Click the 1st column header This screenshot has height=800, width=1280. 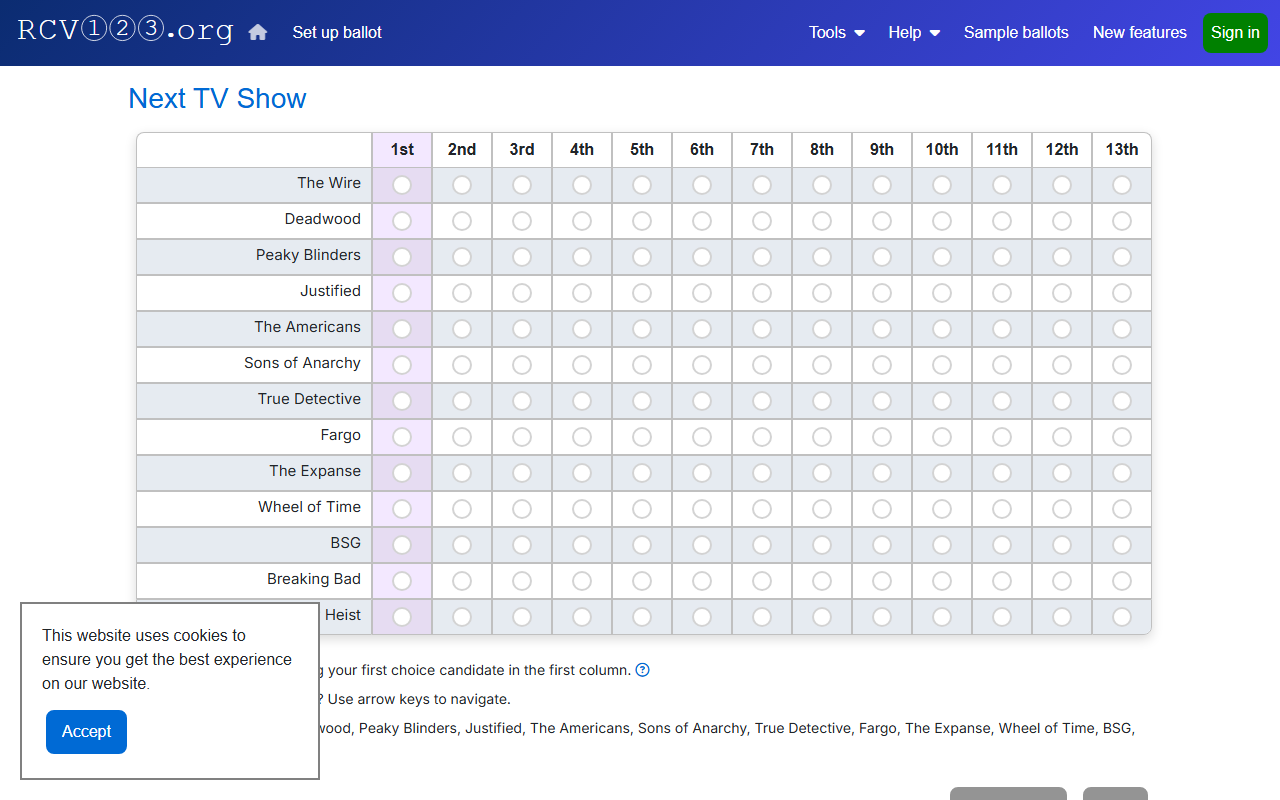click(402, 150)
